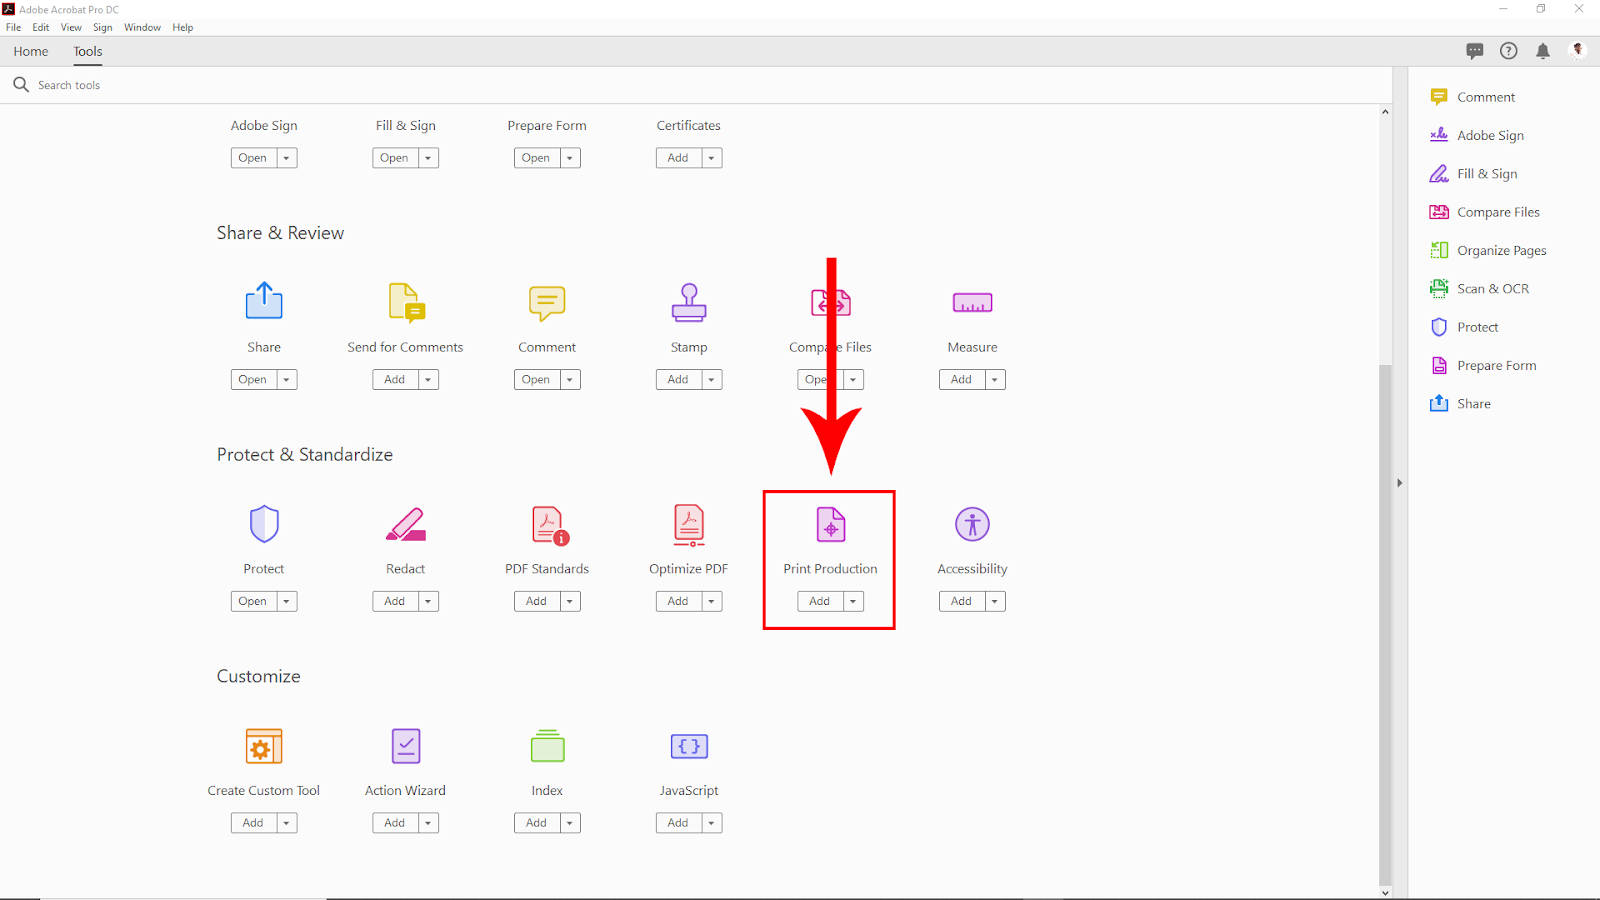Open the chat messages icon in header

[x=1475, y=51]
